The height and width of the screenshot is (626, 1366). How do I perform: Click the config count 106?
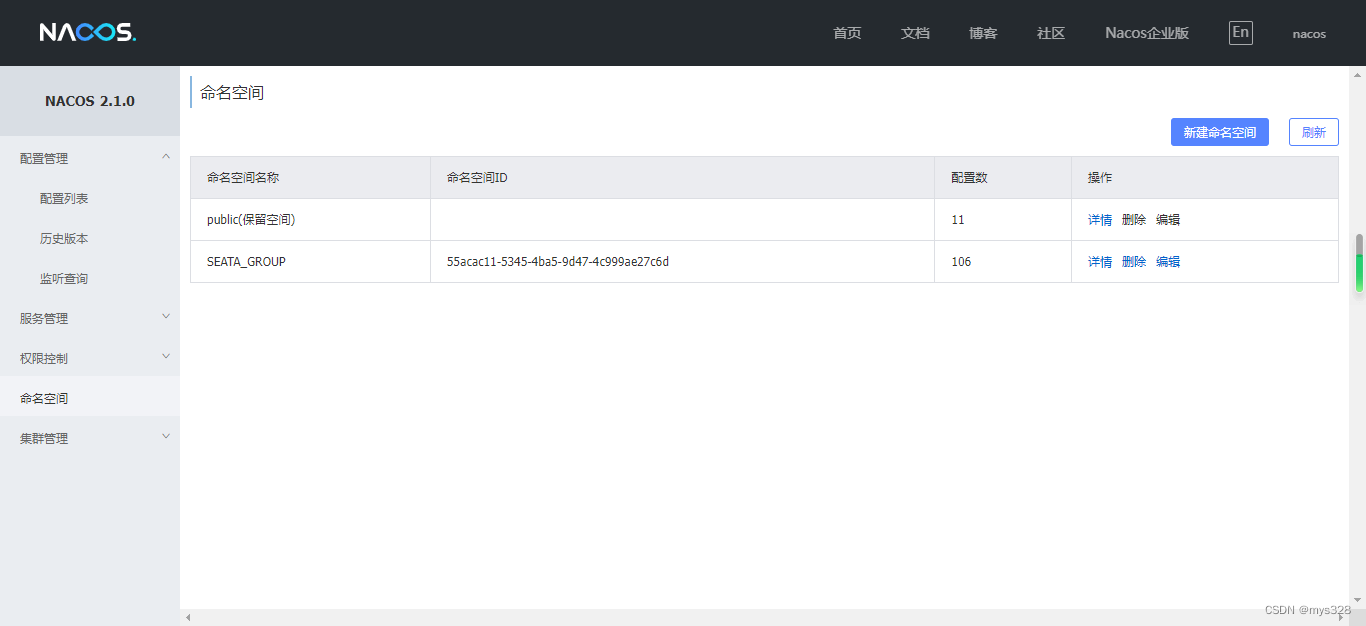(961, 262)
